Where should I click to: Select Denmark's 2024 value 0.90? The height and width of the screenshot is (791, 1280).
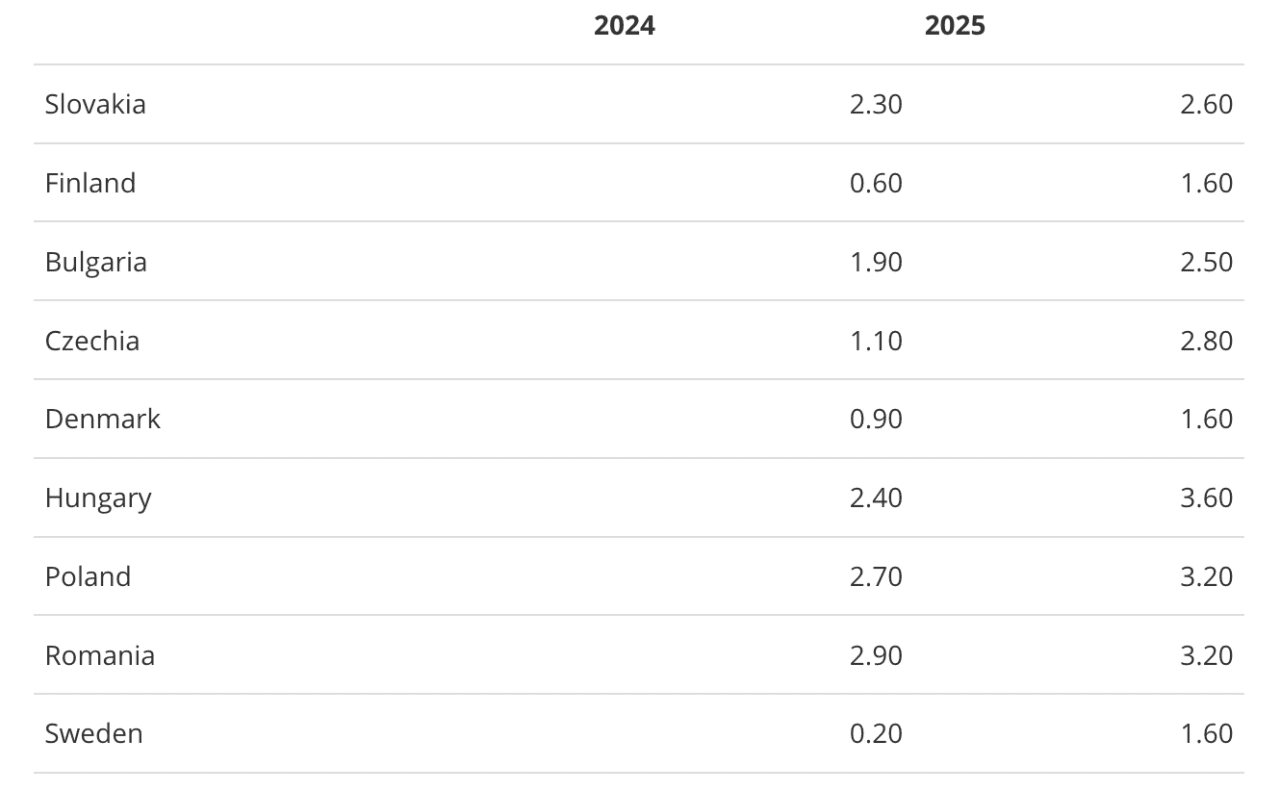coord(875,419)
